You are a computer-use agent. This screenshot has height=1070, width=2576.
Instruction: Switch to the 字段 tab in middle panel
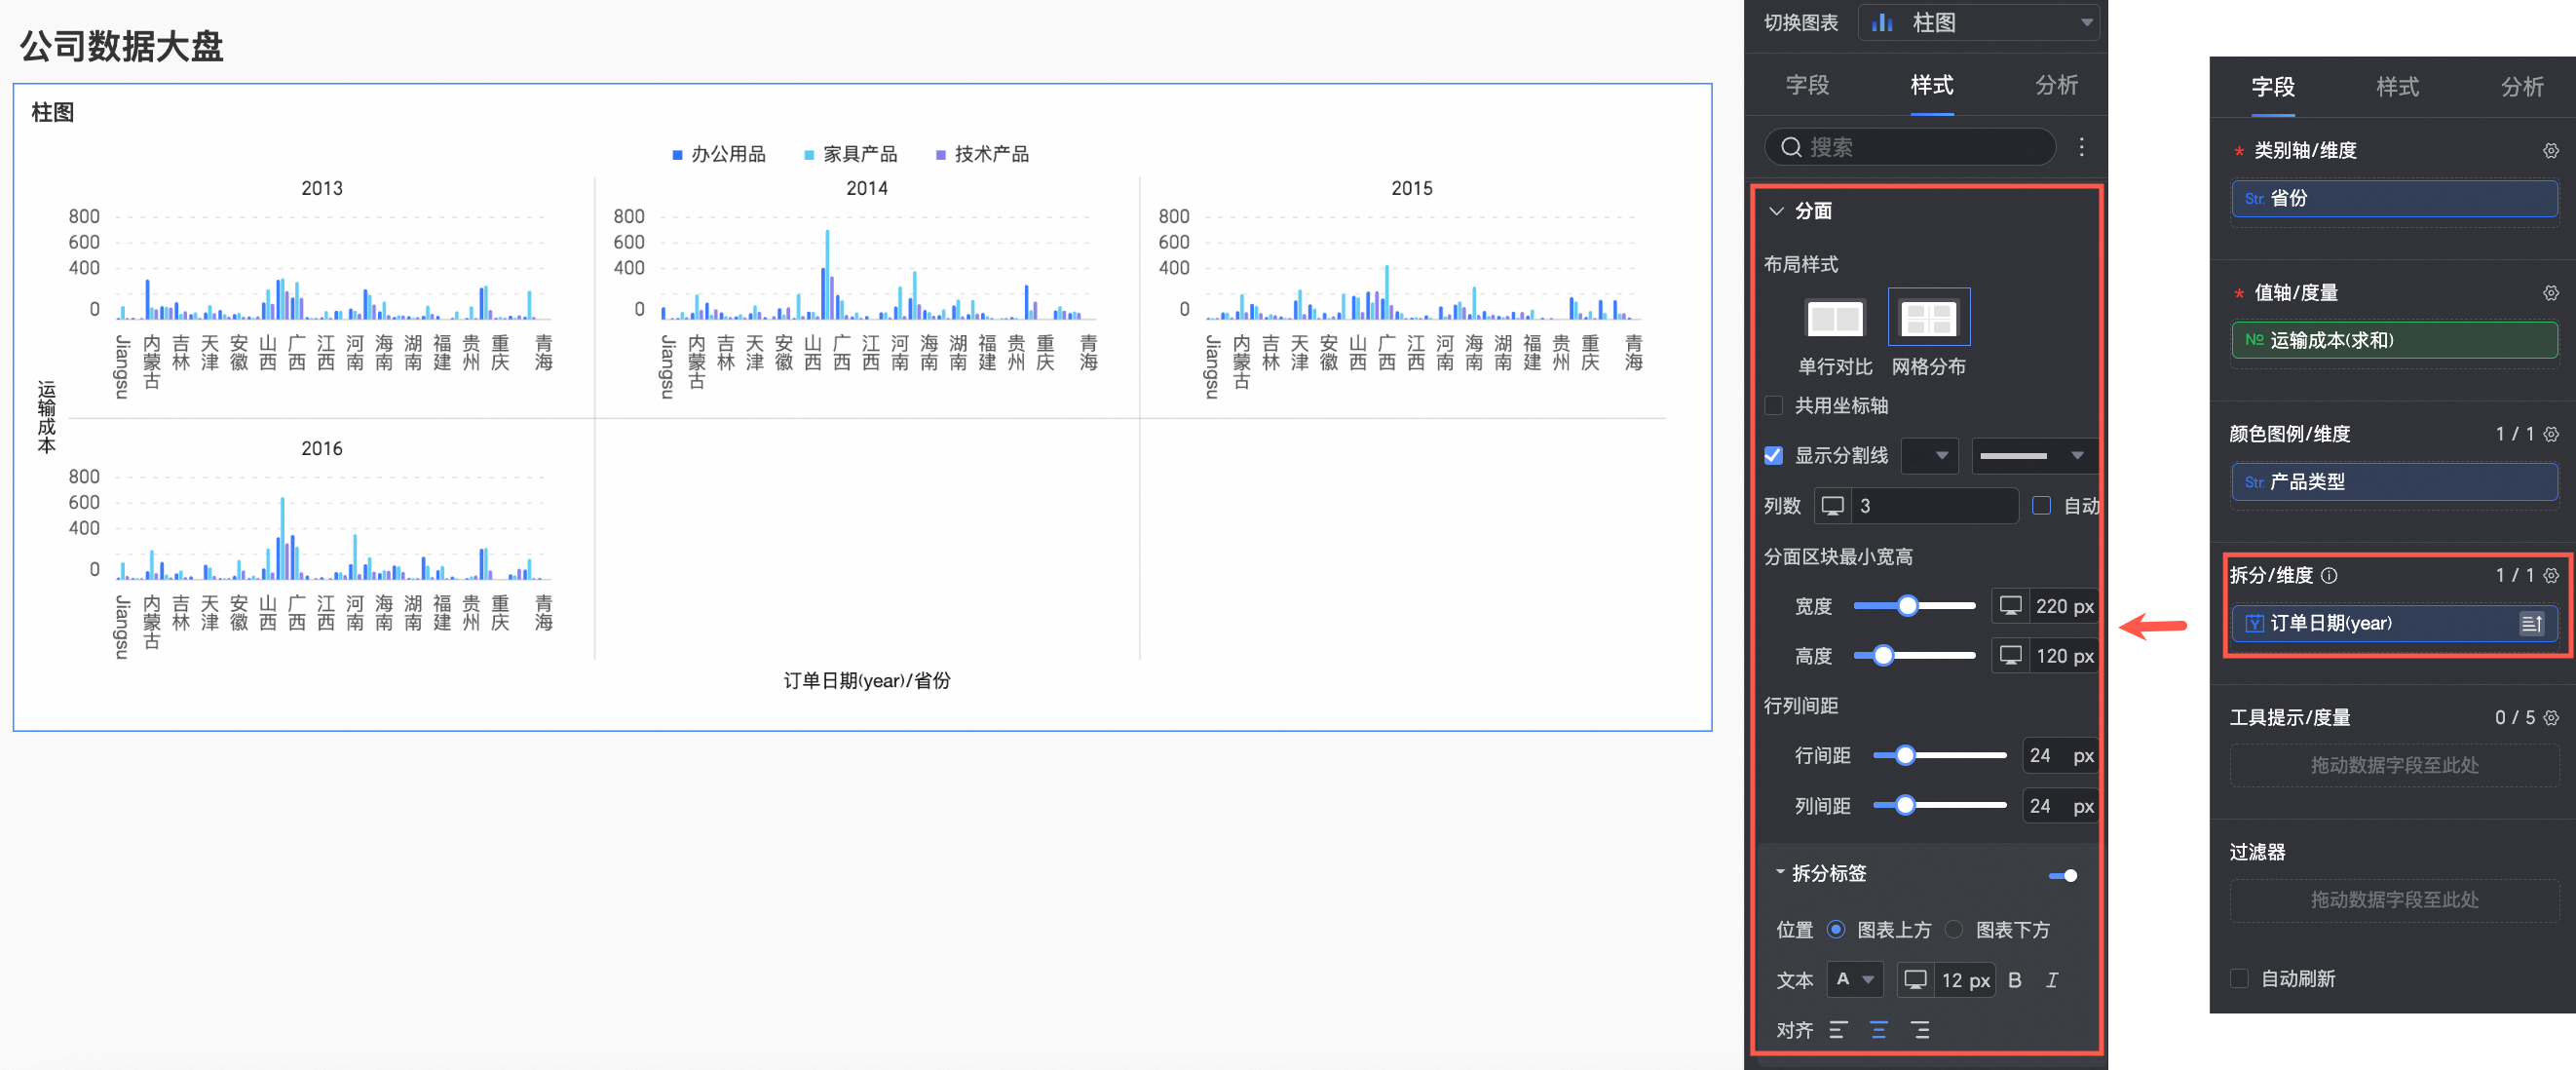(x=1807, y=86)
